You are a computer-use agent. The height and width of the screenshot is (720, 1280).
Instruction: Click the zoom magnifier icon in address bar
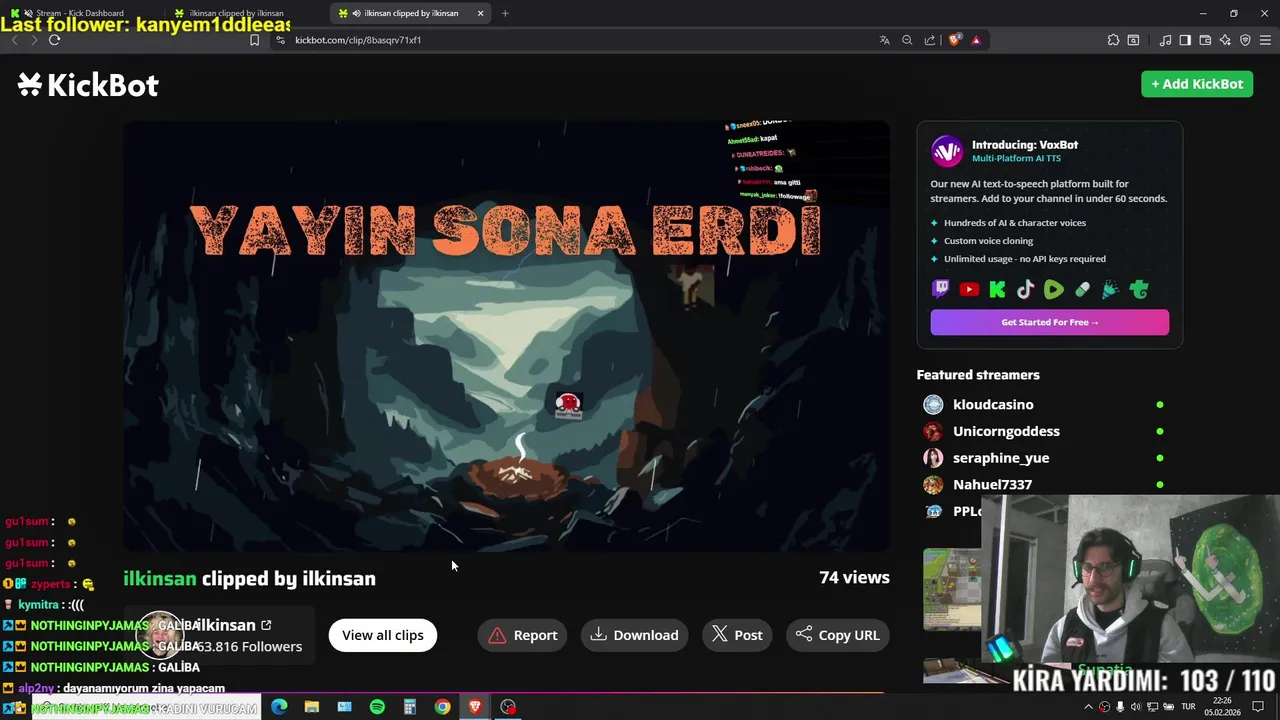[907, 40]
